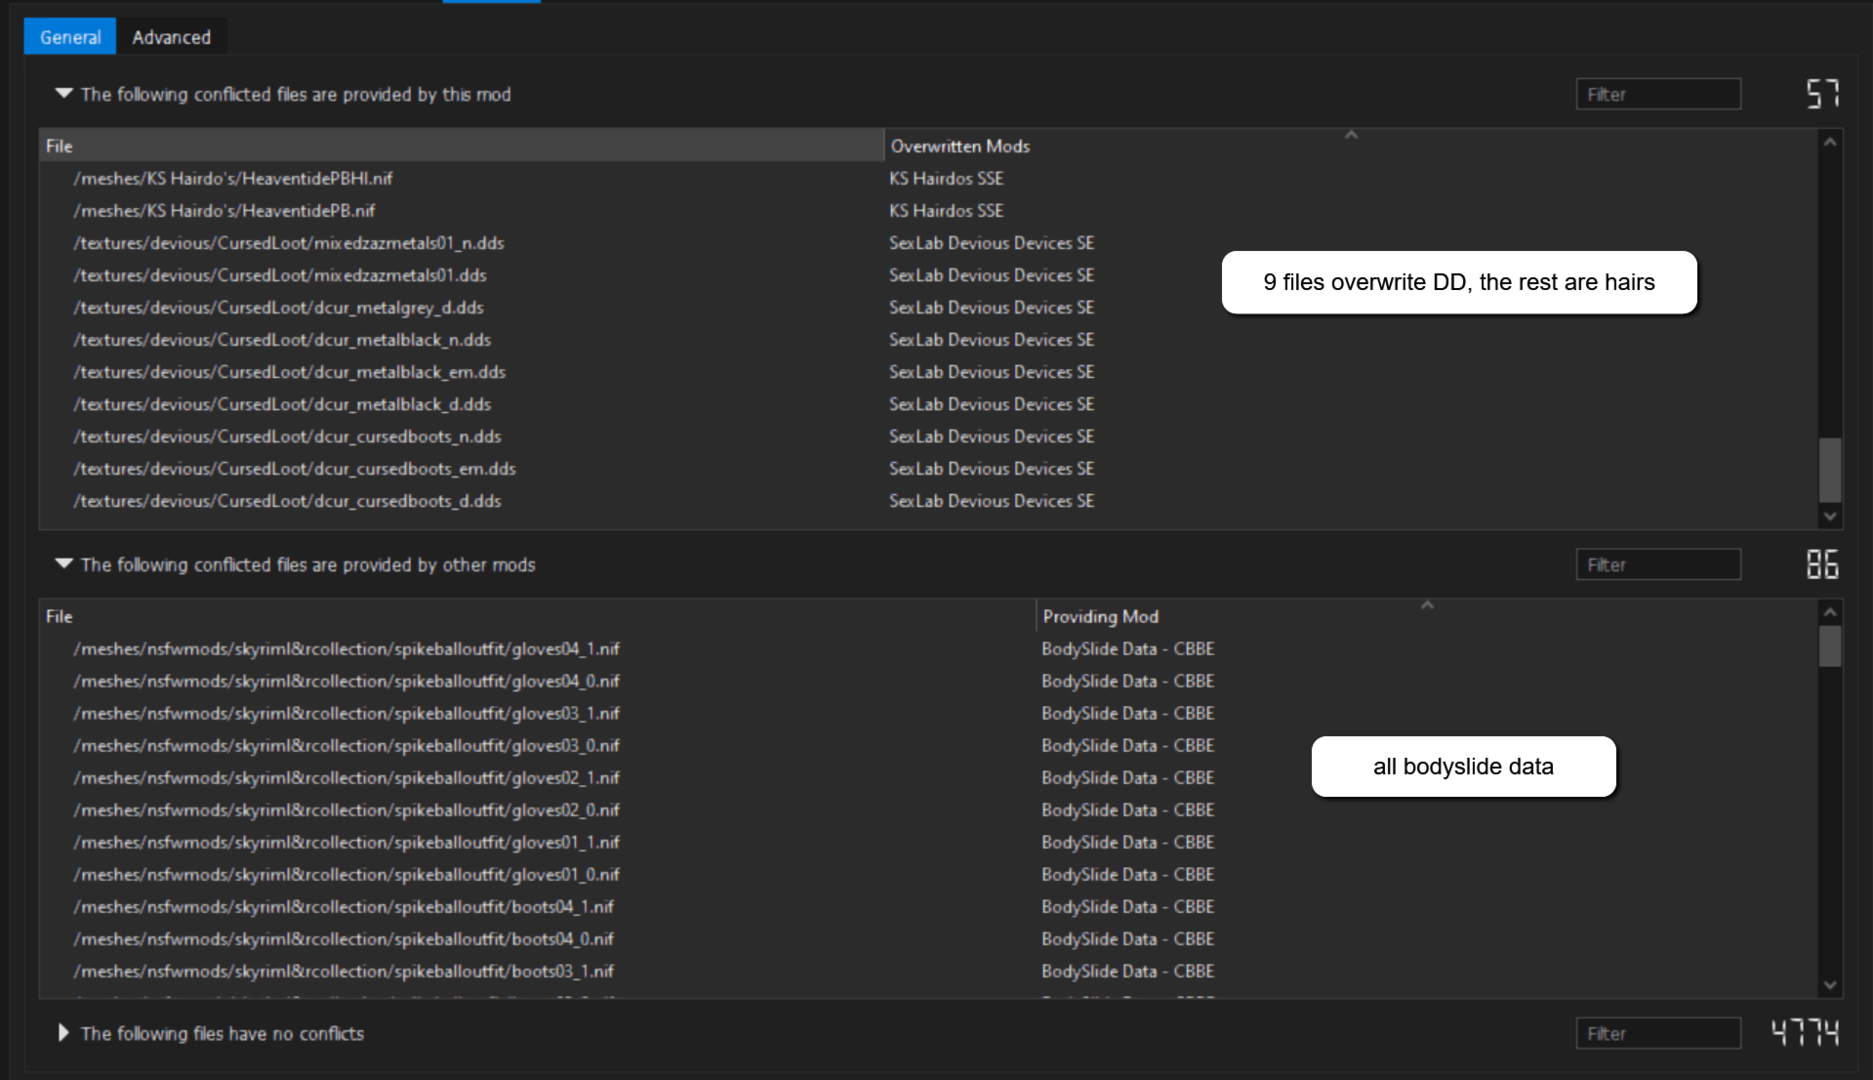Click upper list scrollbar up arrow
This screenshot has width=1873, height=1080.
pyautogui.click(x=1830, y=142)
